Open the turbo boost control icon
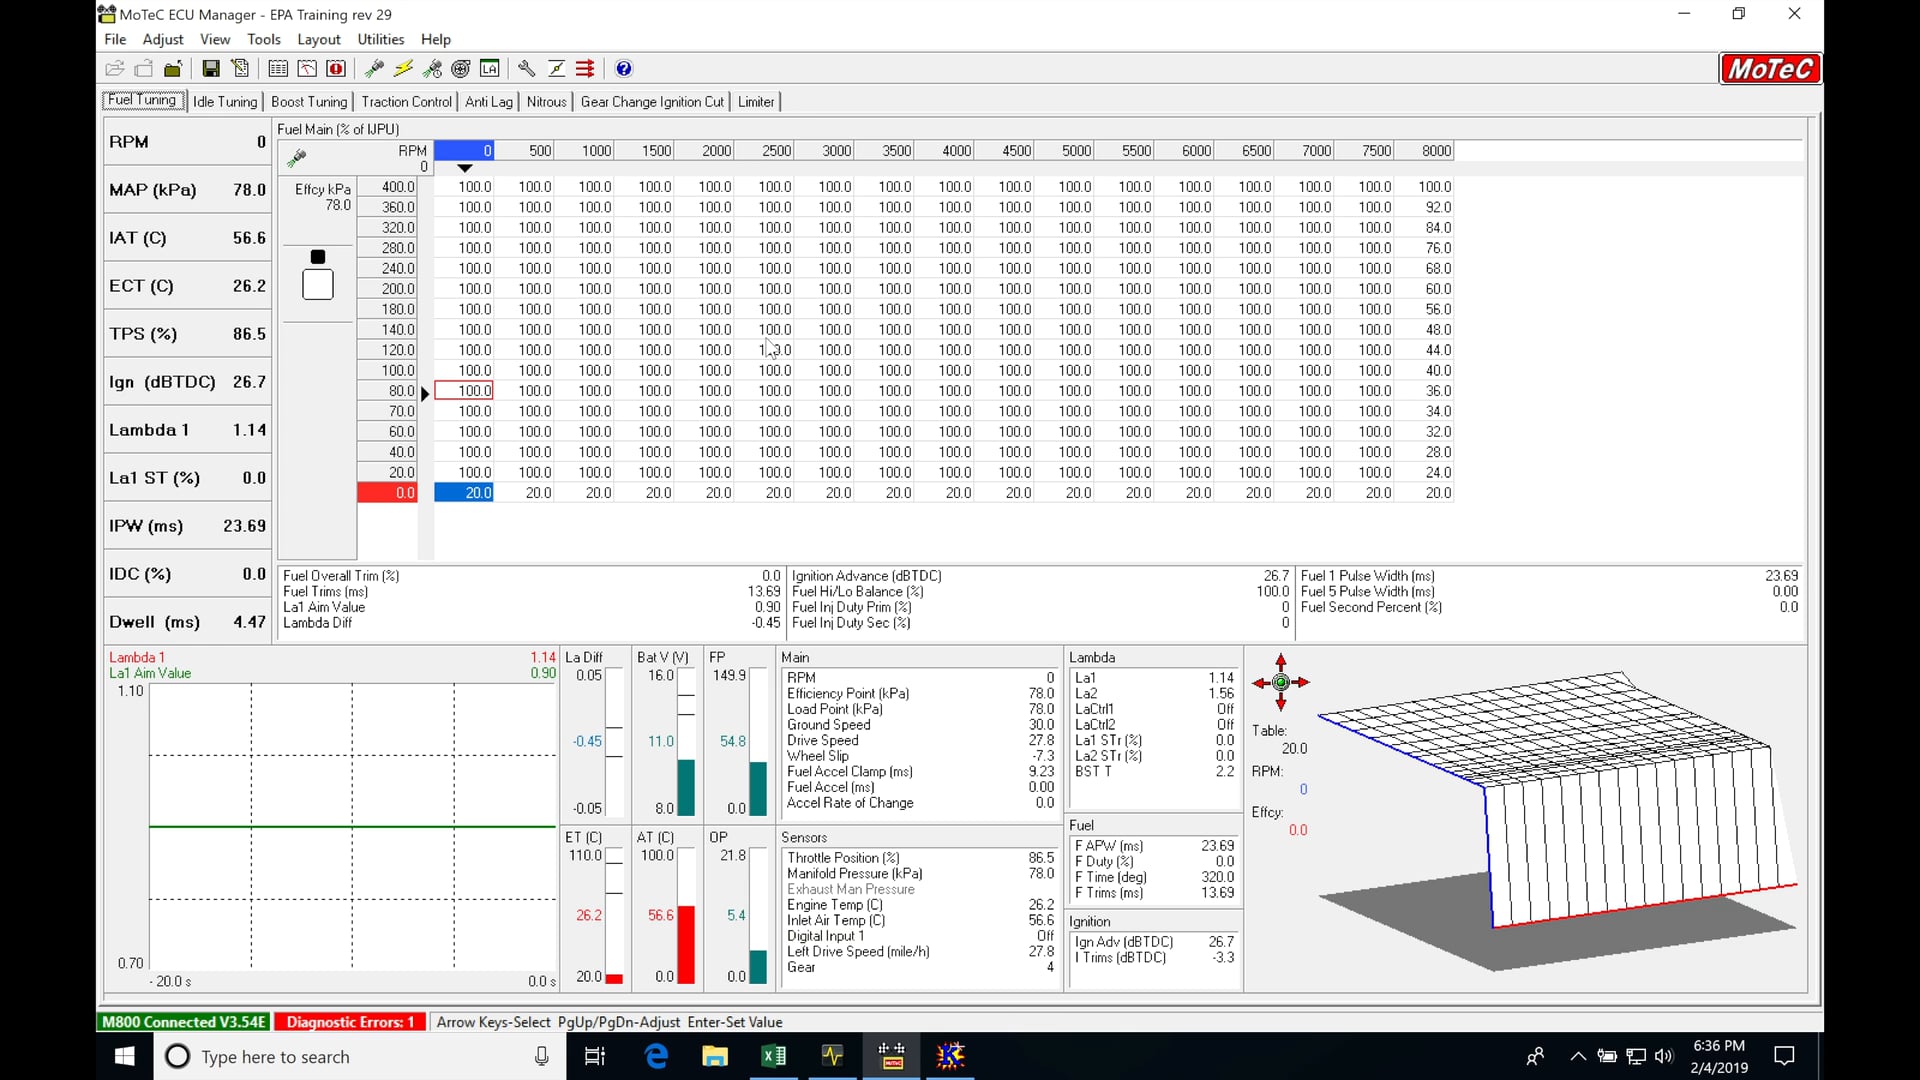Viewport: 1920px width, 1080px height. click(x=460, y=68)
